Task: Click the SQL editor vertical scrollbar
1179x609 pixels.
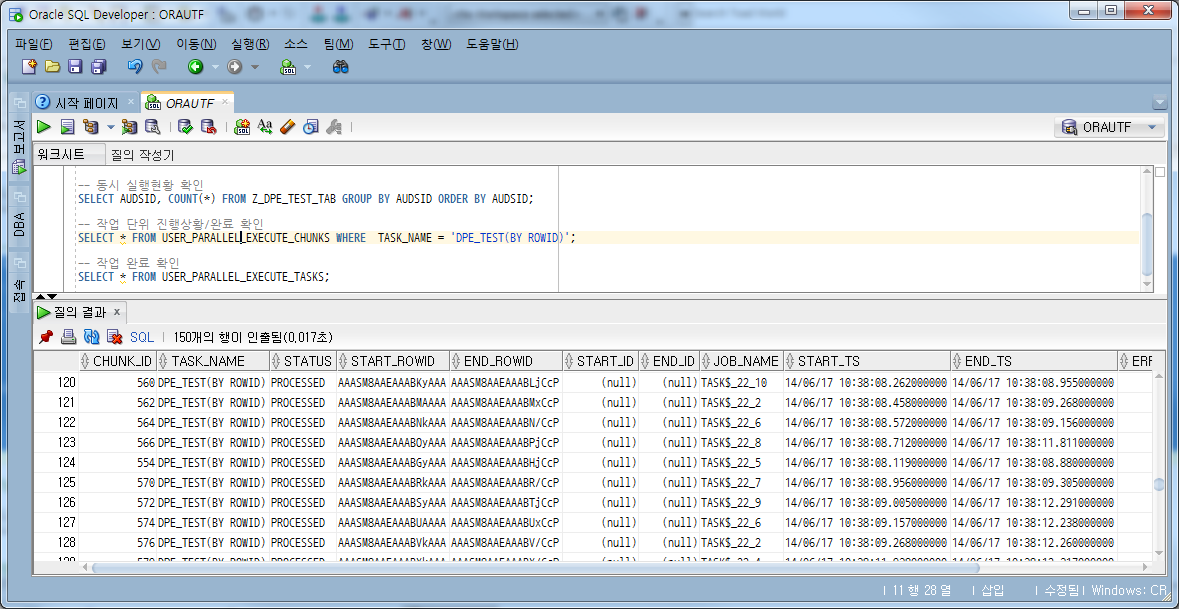Action: point(1147,245)
